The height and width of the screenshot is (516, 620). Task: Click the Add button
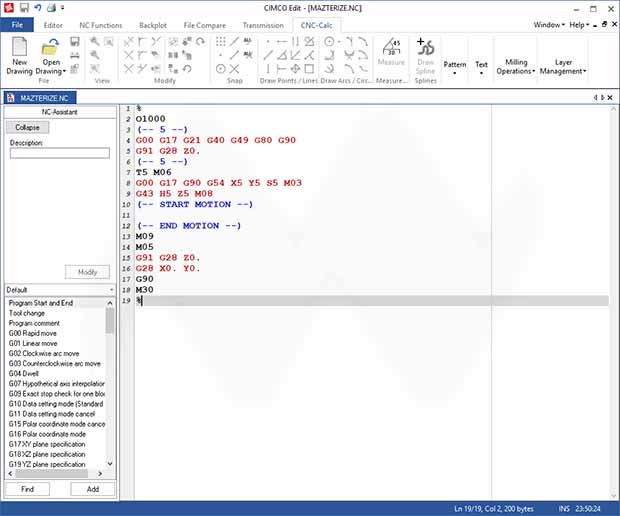coord(93,489)
